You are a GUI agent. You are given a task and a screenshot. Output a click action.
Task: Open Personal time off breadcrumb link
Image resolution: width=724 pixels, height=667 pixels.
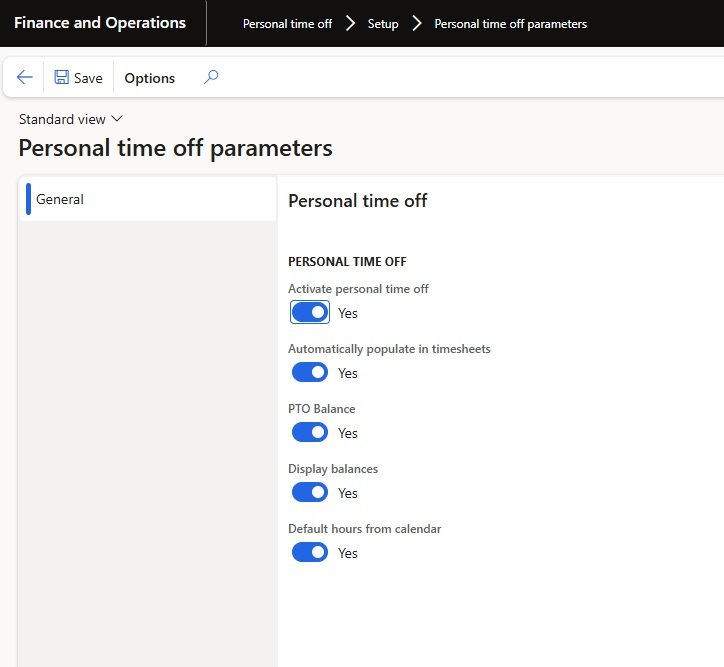point(287,24)
